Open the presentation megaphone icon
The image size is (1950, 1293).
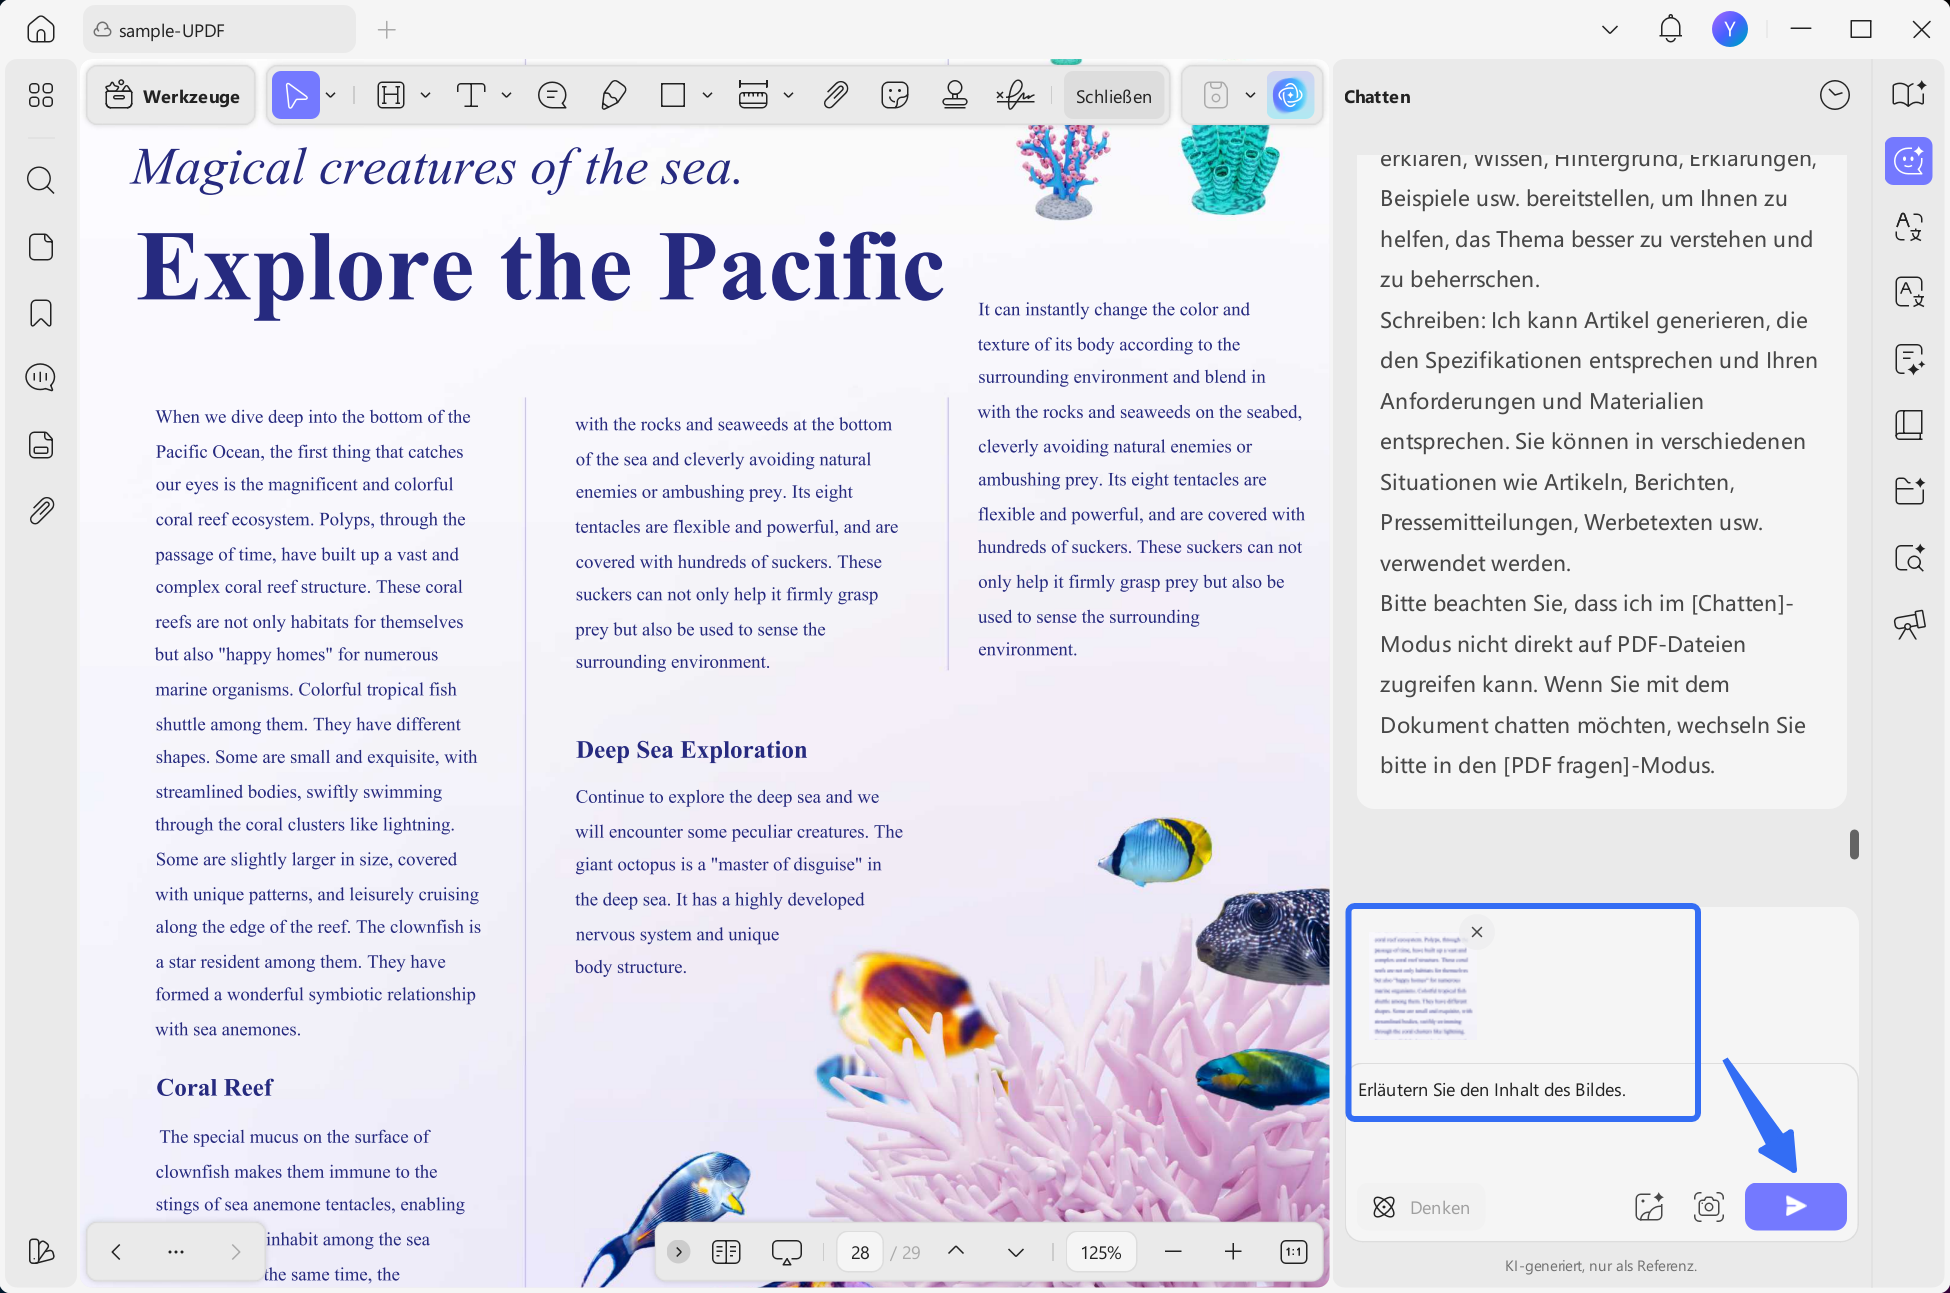pyautogui.click(x=1909, y=625)
